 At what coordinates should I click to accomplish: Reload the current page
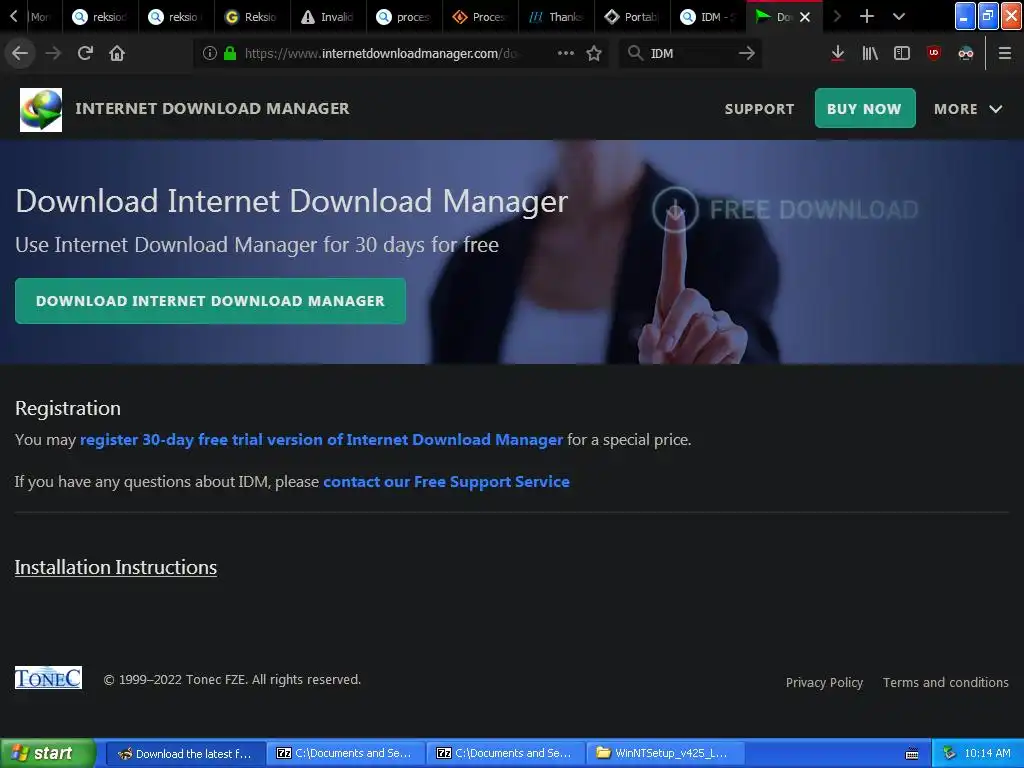[x=85, y=53]
